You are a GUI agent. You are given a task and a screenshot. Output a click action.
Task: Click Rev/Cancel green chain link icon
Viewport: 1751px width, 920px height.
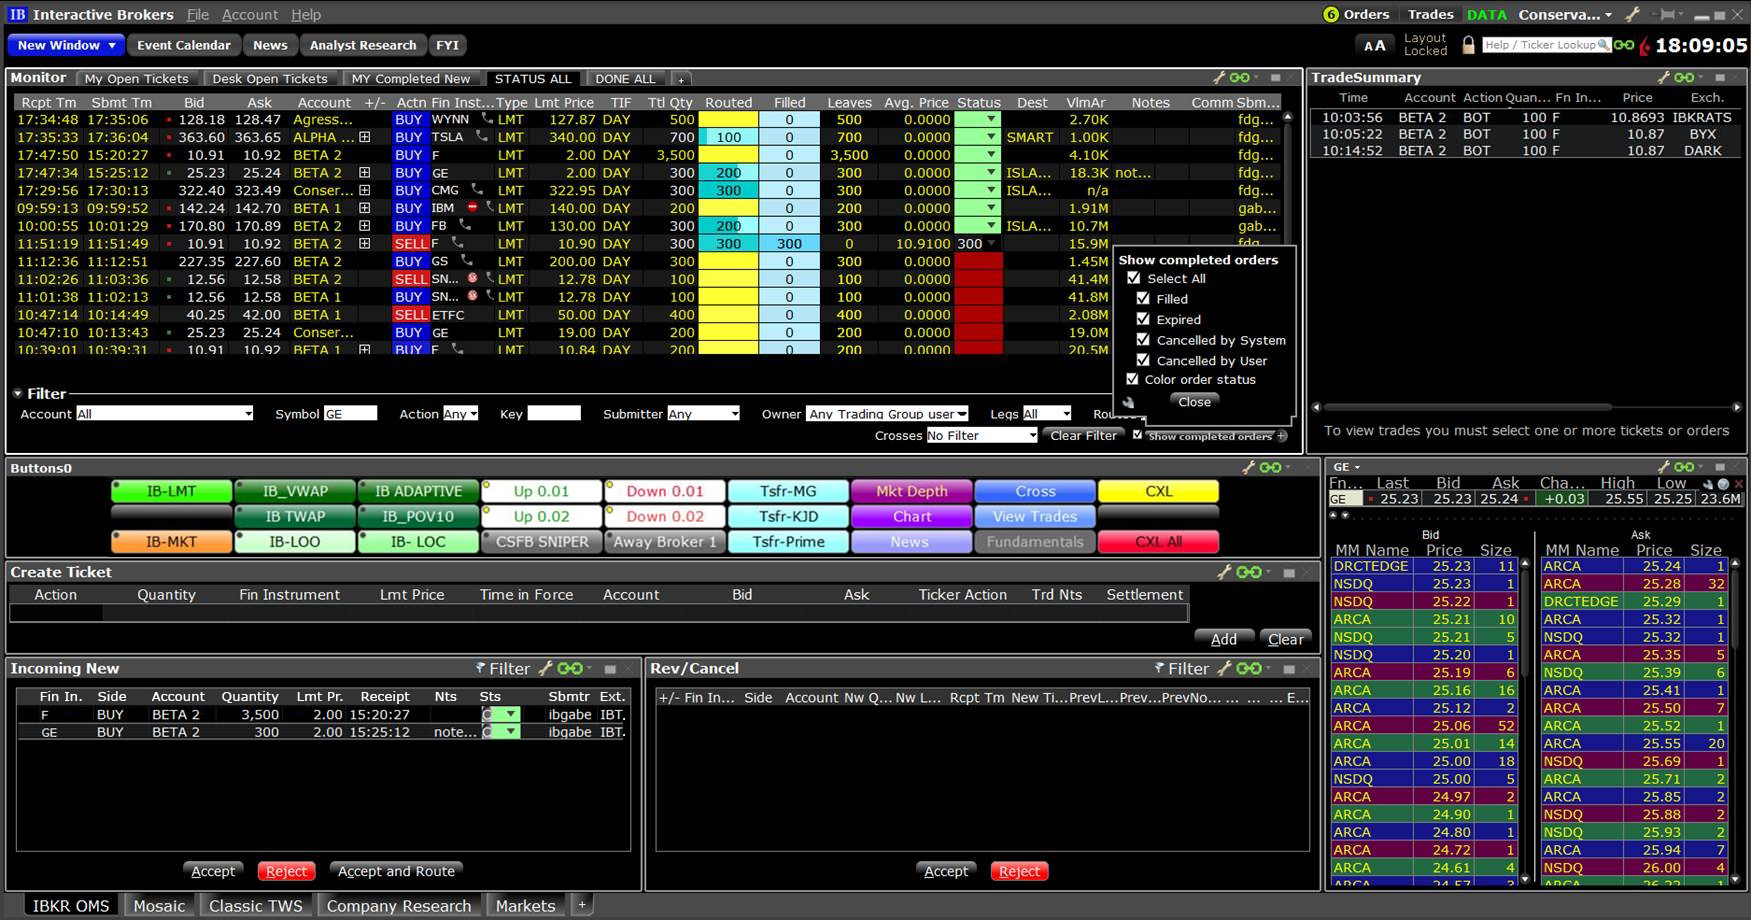click(x=1249, y=668)
